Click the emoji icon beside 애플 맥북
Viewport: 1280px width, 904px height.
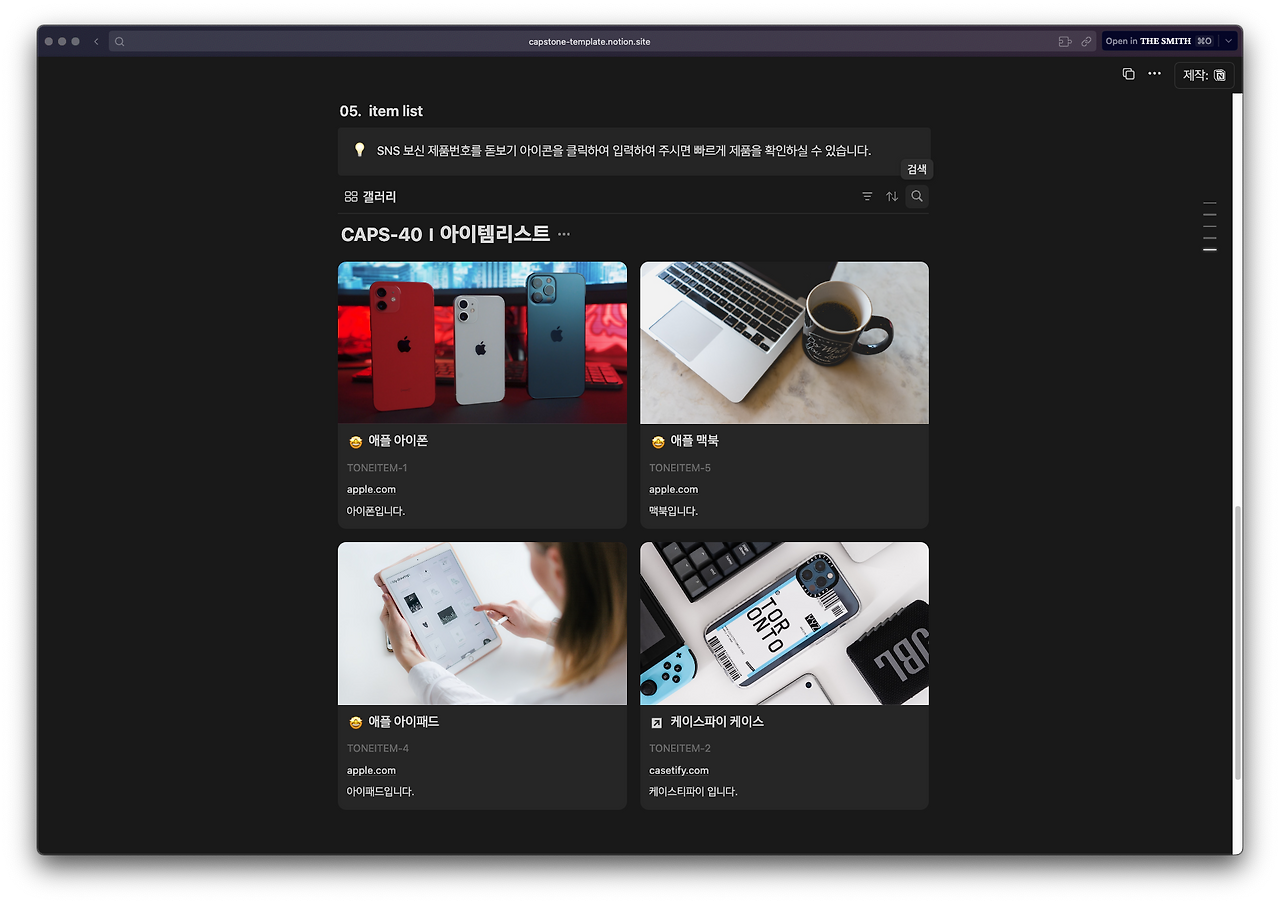point(657,442)
